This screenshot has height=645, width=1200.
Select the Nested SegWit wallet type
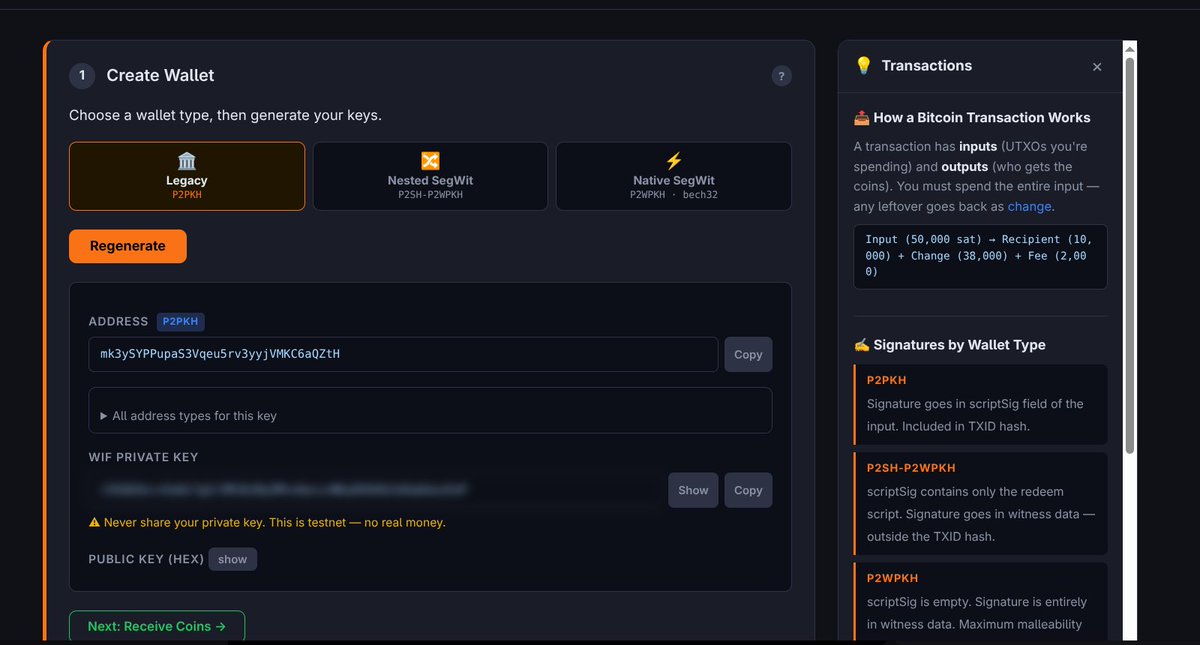coord(430,176)
